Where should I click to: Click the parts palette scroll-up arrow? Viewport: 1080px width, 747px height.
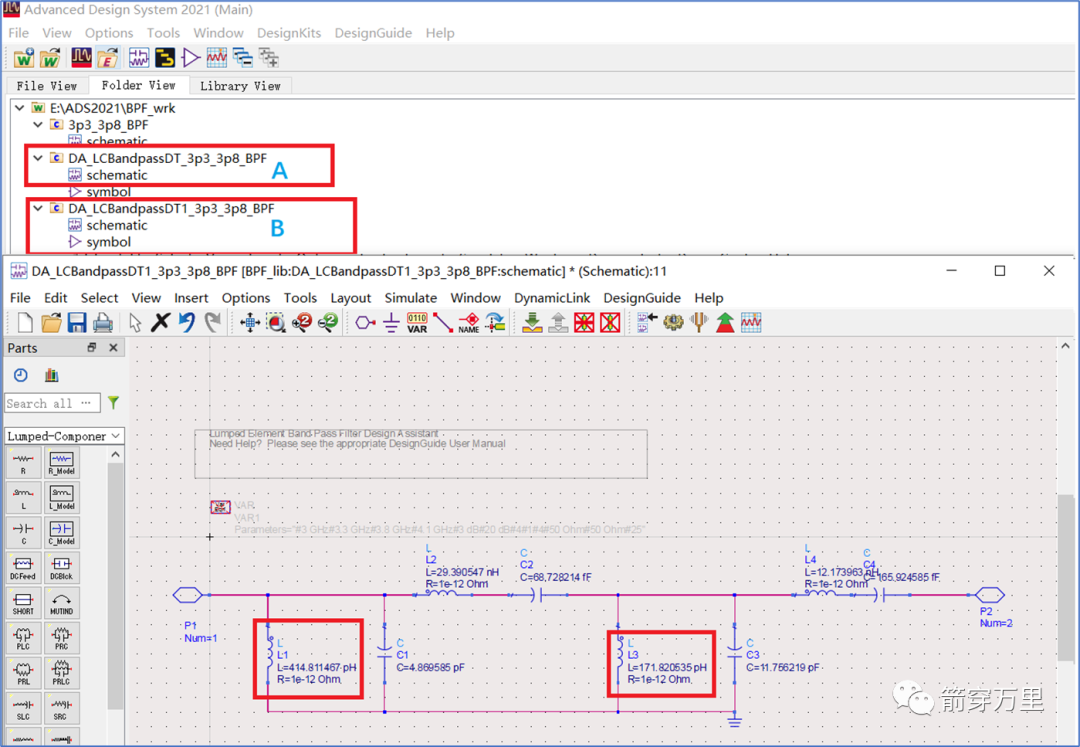[116, 454]
